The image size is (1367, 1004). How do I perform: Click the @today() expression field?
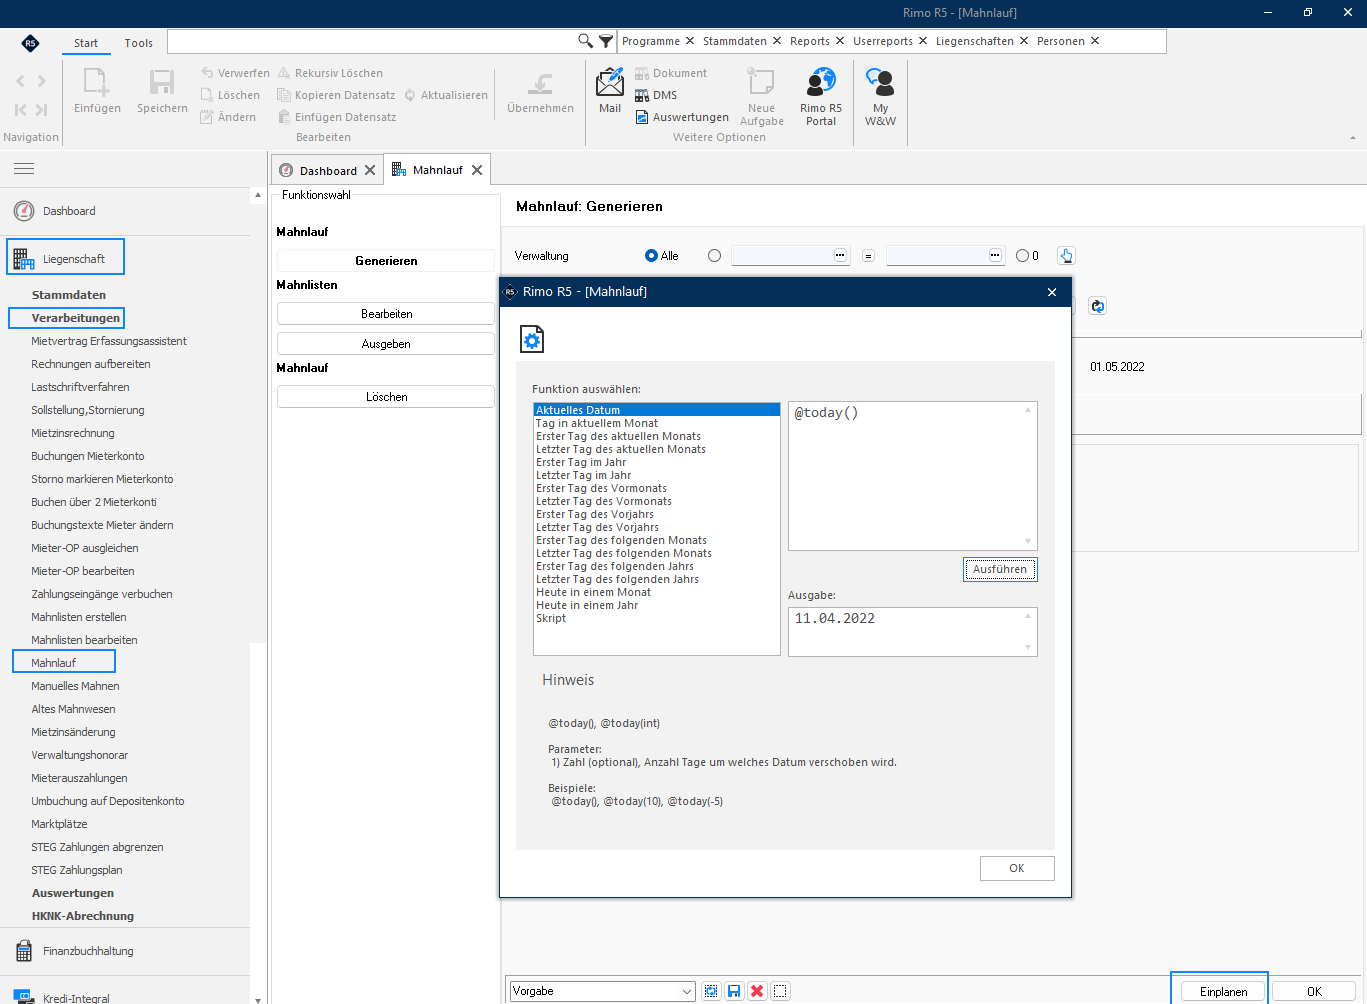(912, 476)
